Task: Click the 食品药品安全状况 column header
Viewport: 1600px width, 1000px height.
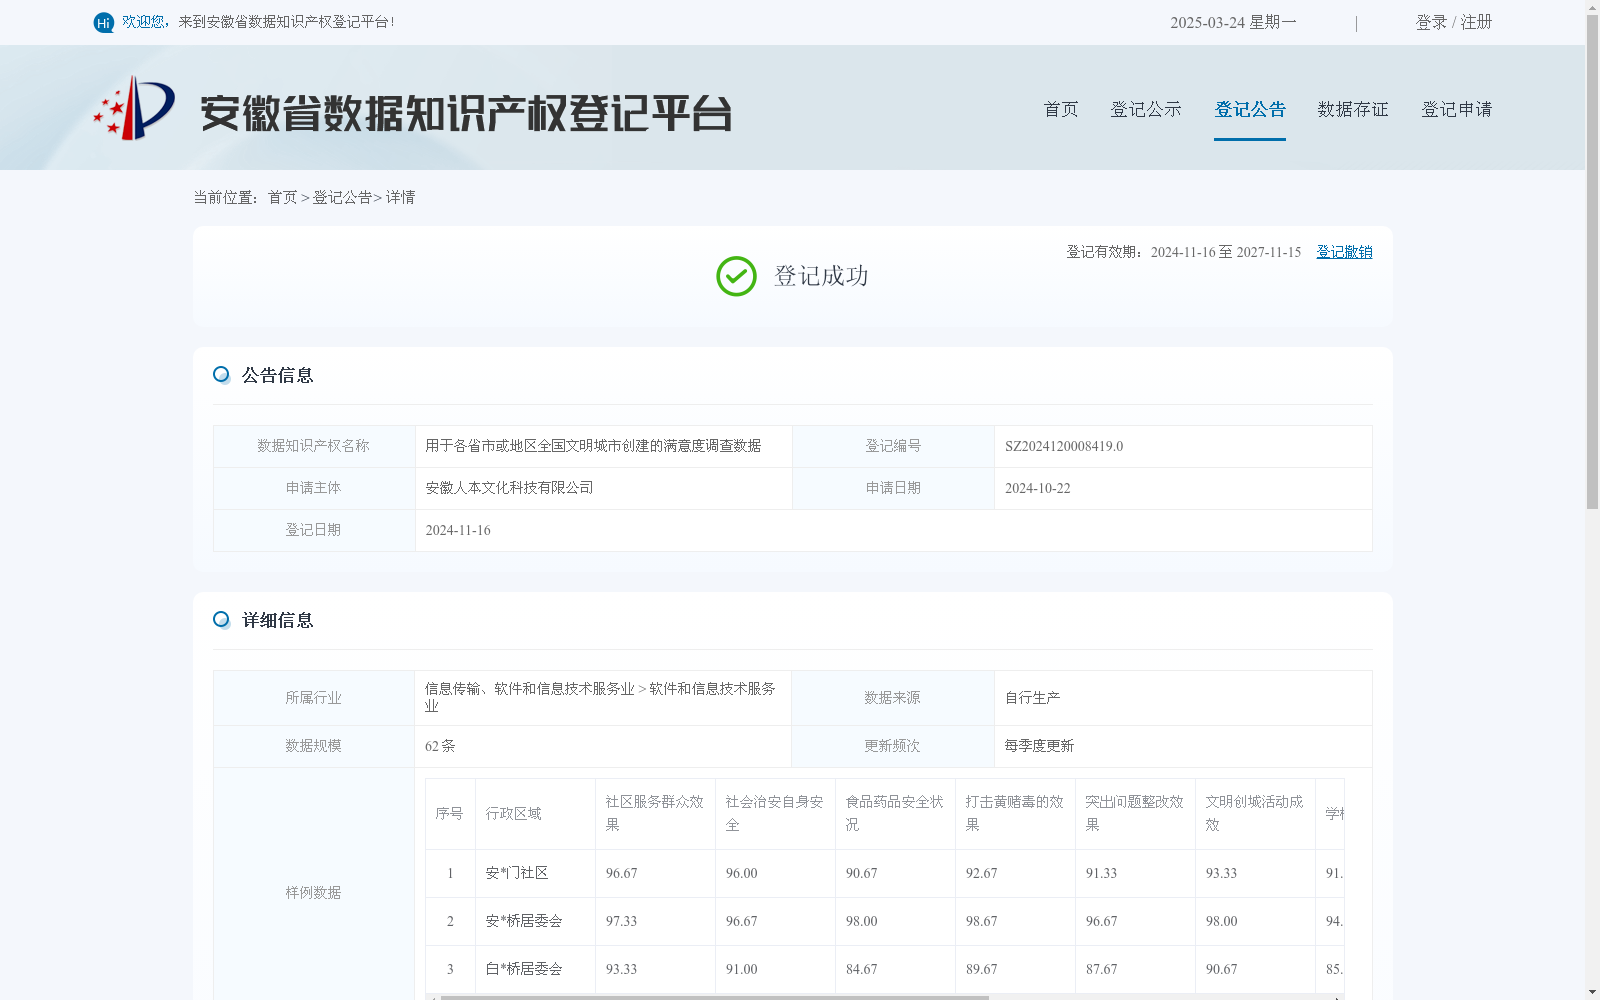Action: point(895,813)
